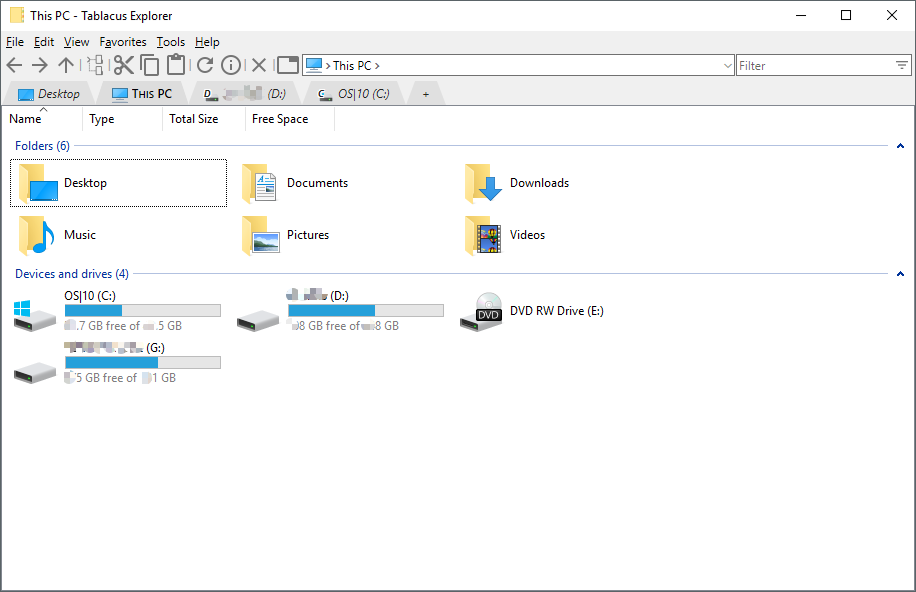The height and width of the screenshot is (592, 916).
Task: Copy the selection using toolbar icon
Action: pos(150,65)
